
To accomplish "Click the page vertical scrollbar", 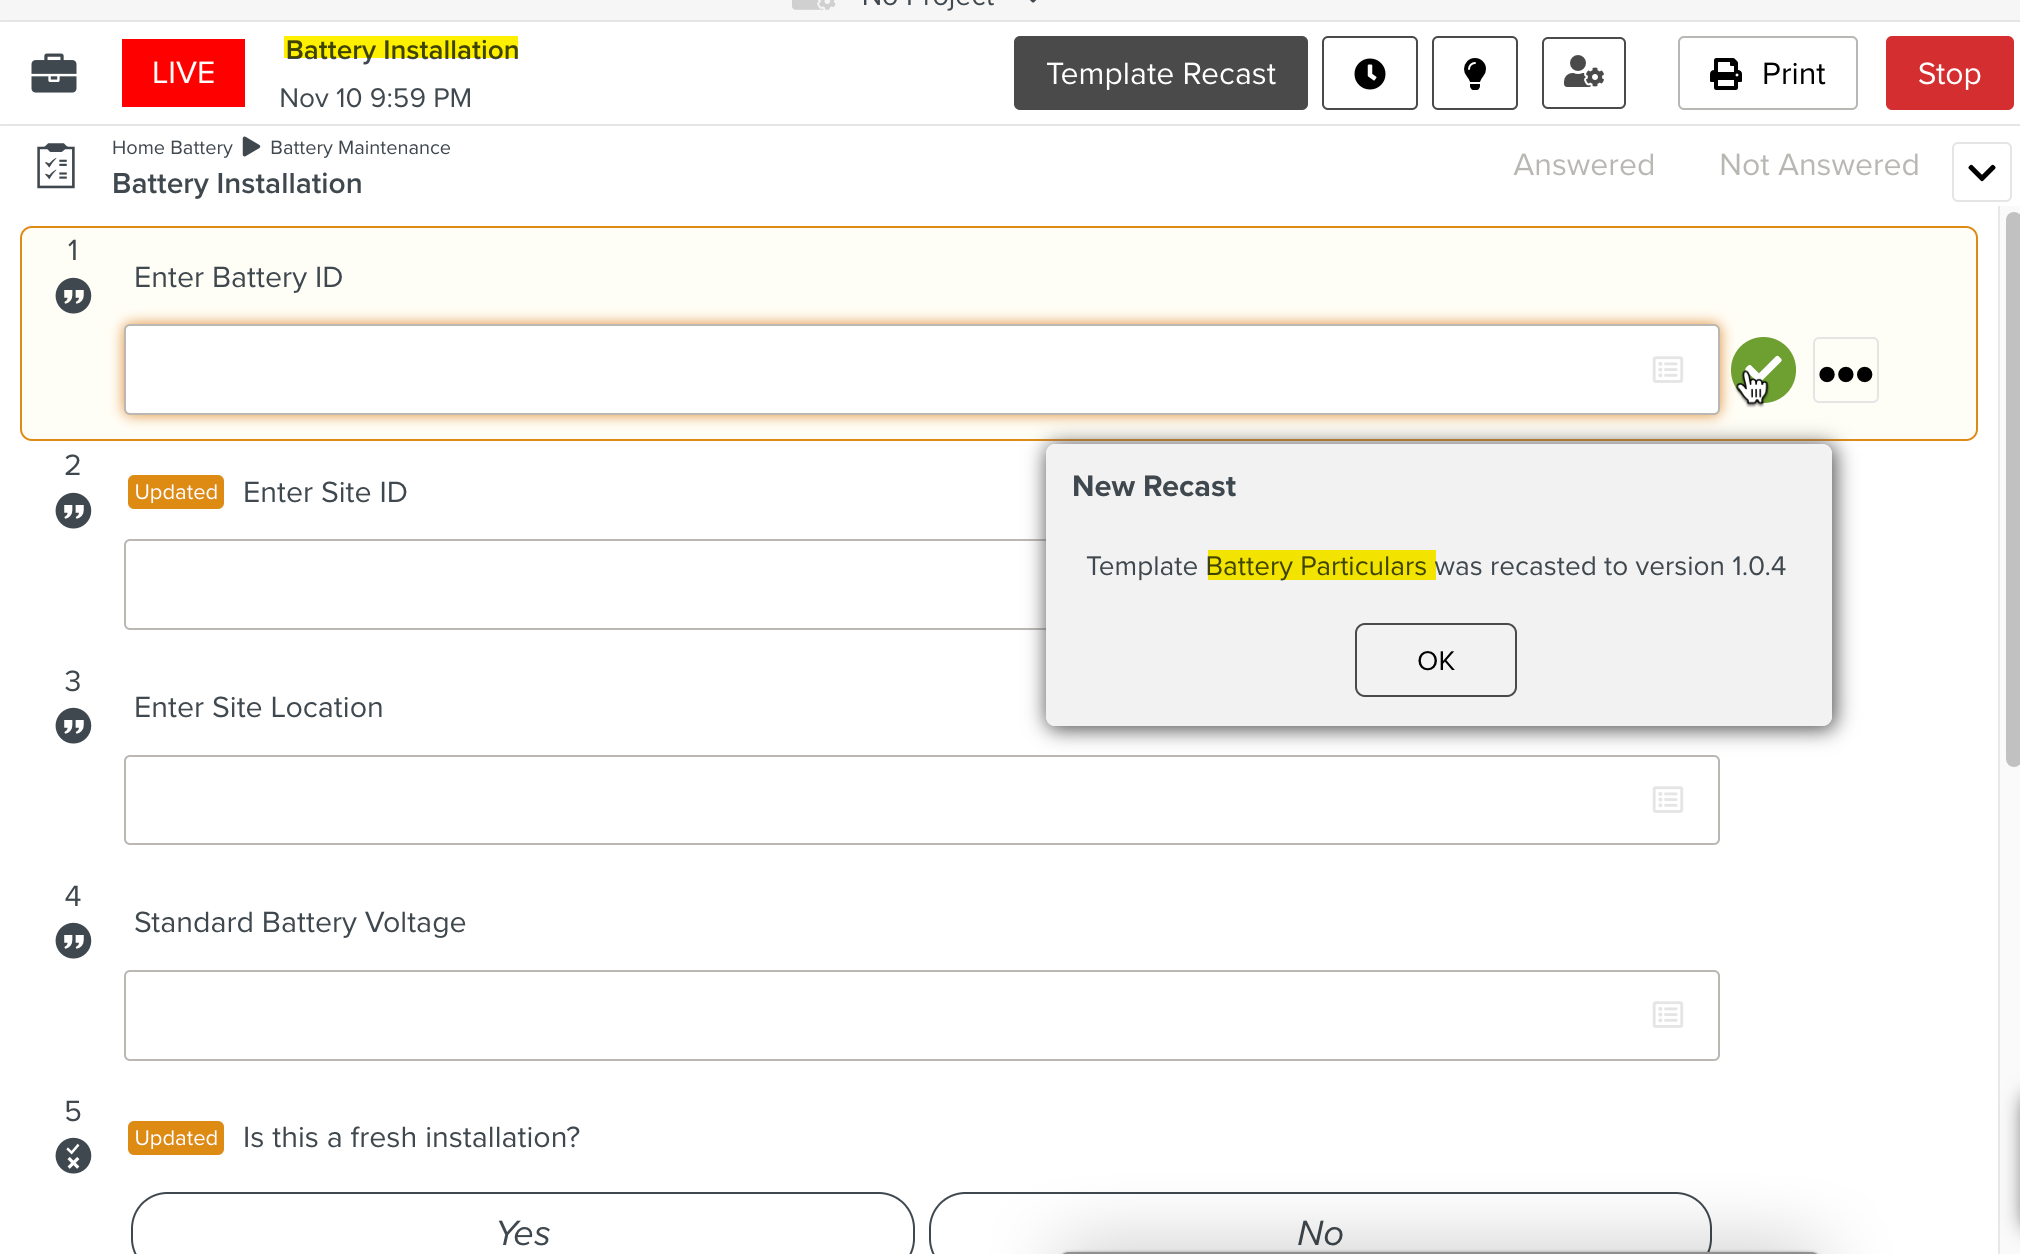I will (x=2012, y=490).
